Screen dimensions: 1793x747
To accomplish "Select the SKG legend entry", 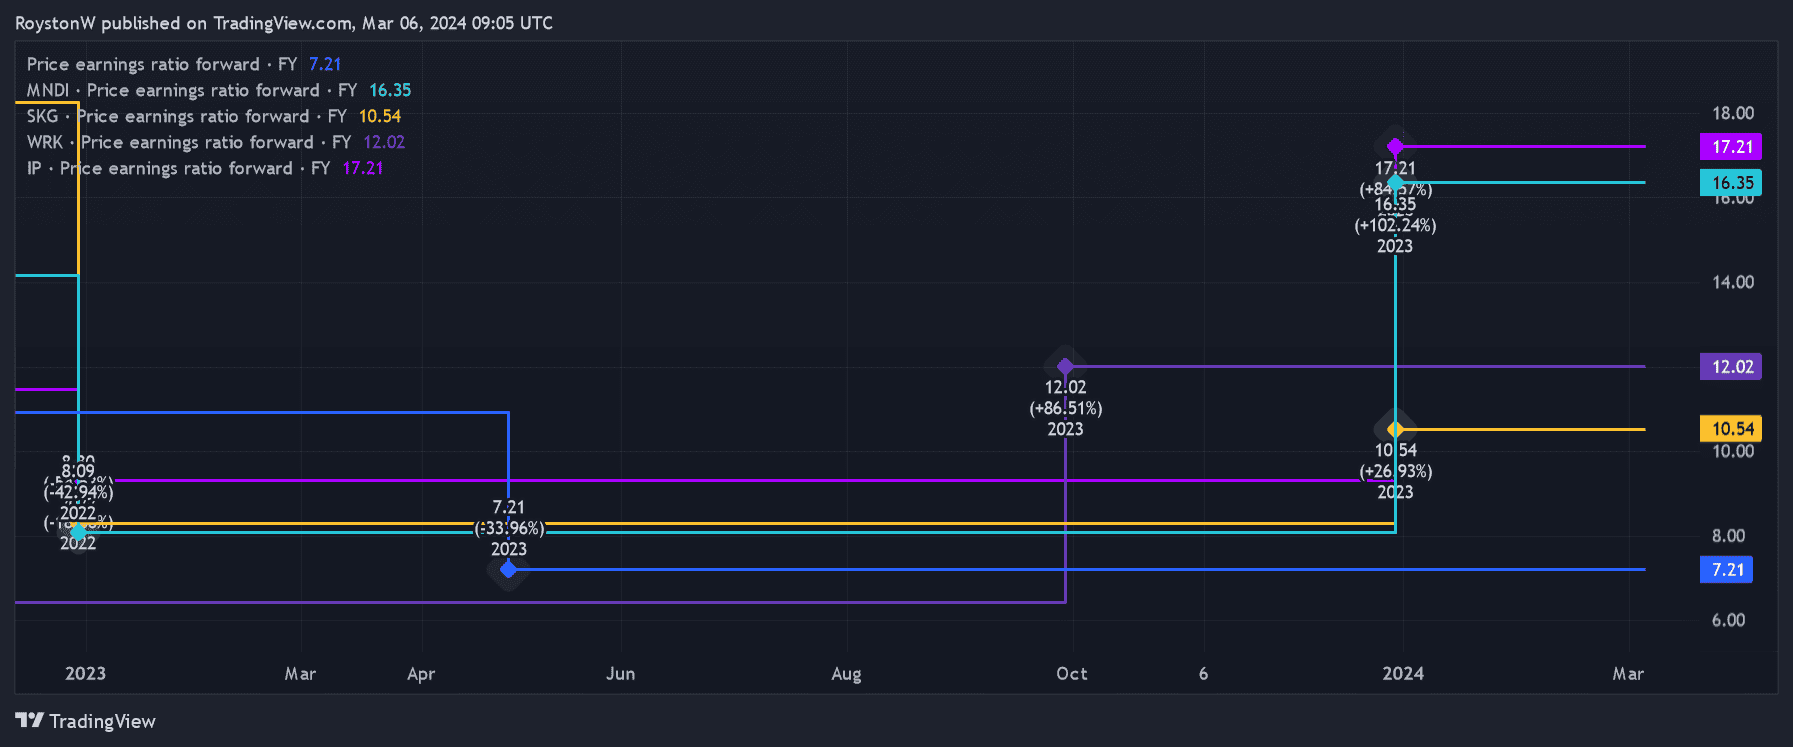I will point(213,116).
